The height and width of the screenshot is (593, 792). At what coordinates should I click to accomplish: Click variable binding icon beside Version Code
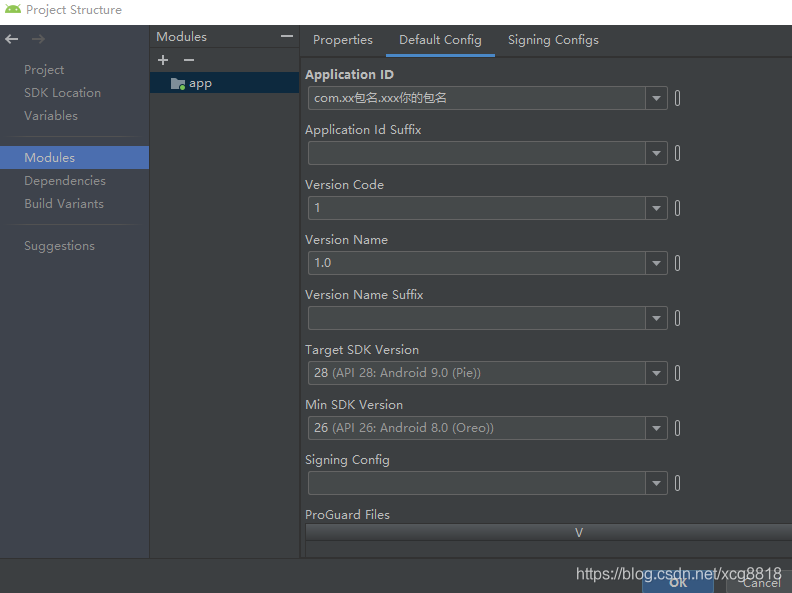(x=677, y=208)
